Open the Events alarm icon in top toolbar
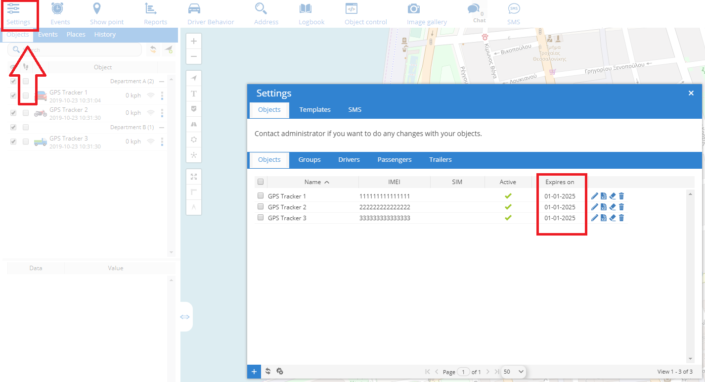 click(x=58, y=9)
